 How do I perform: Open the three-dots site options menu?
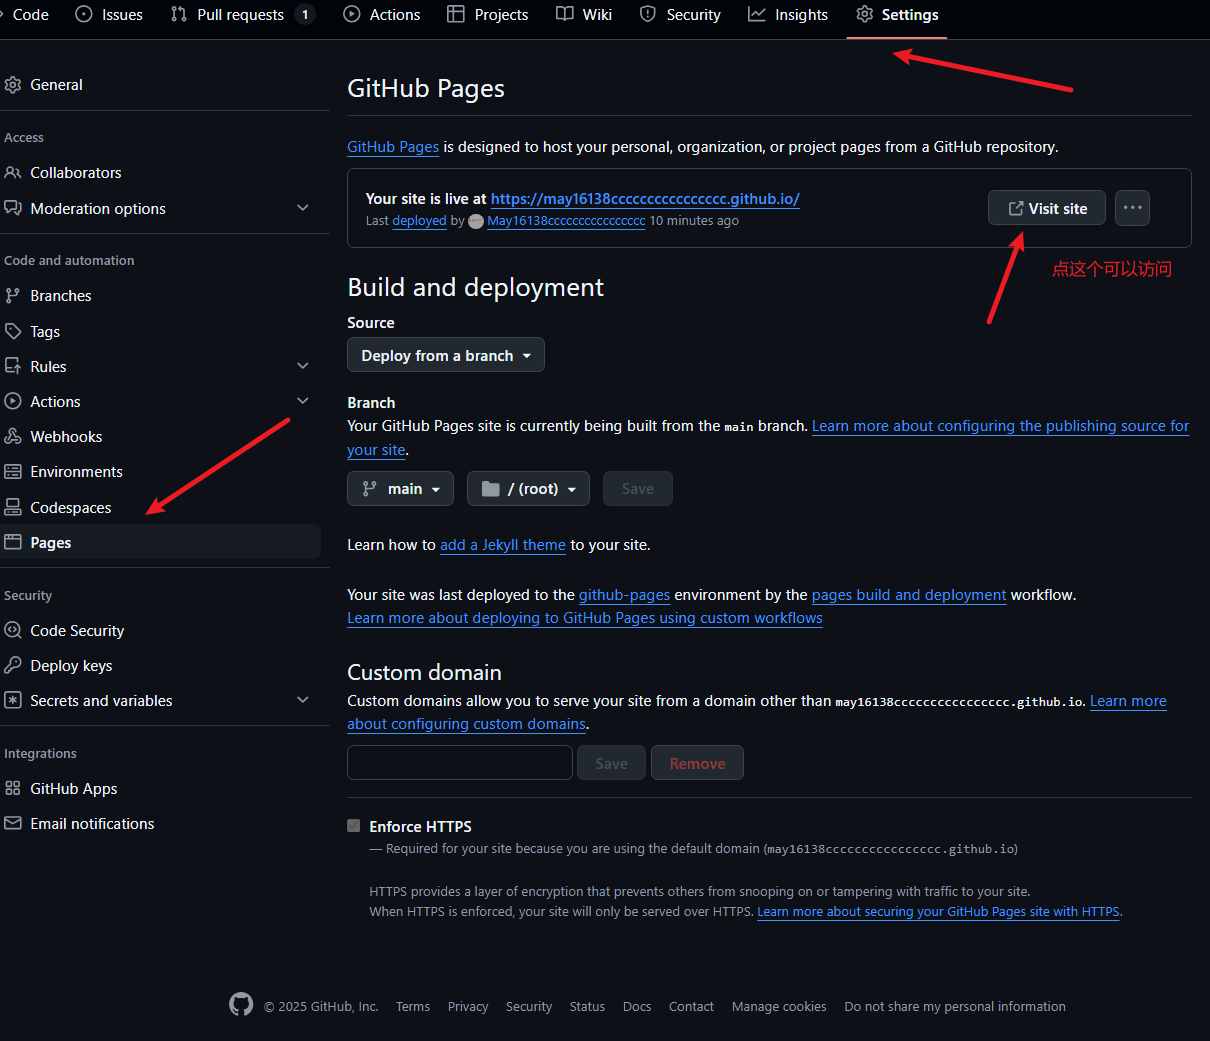[1132, 208]
